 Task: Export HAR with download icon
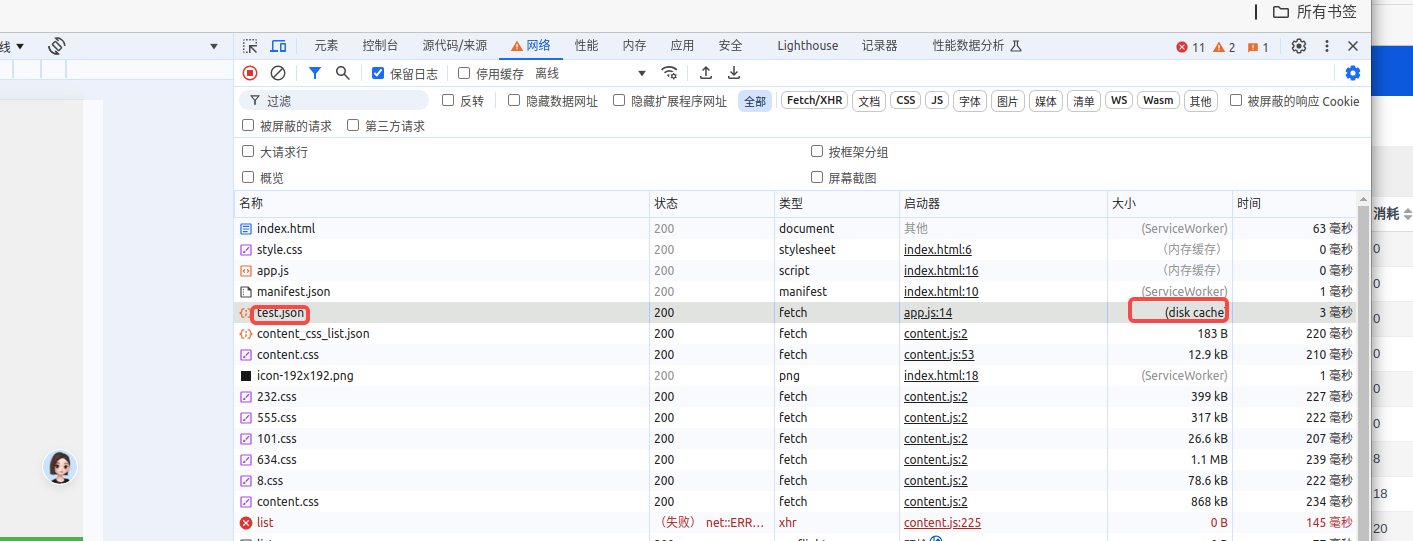tap(734, 73)
